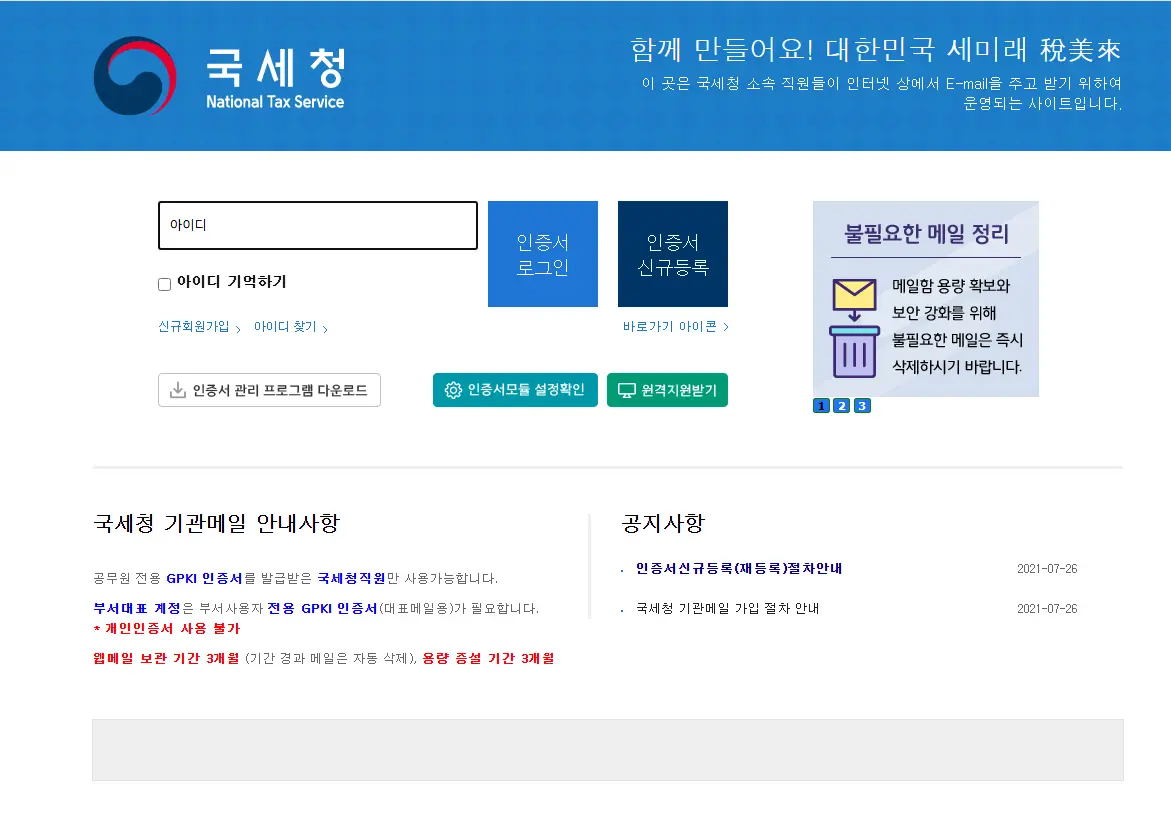
Task: Open notice 국세청 기관메일 가입 절차 안내
Action: [727, 609]
